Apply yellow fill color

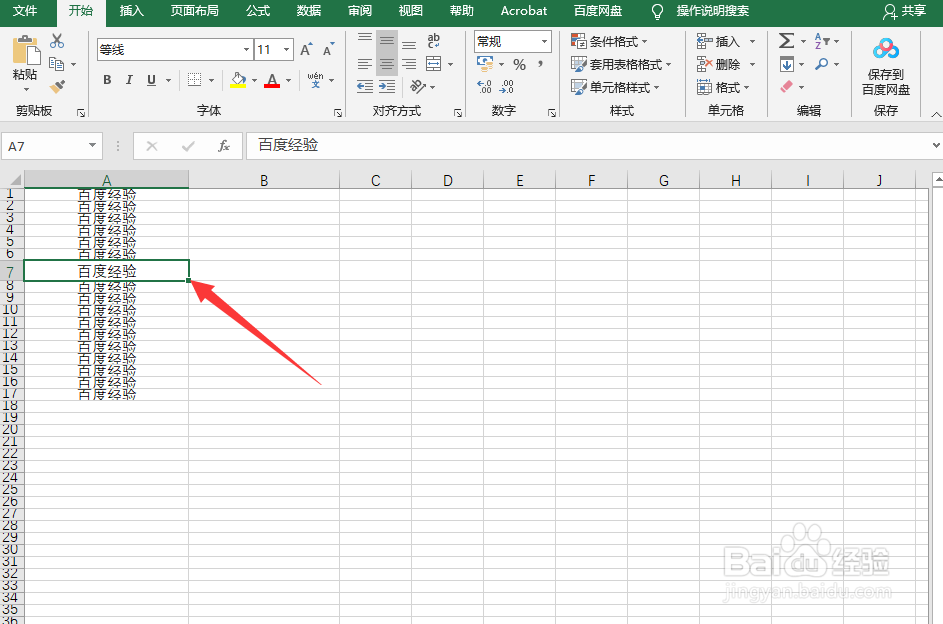(x=238, y=80)
